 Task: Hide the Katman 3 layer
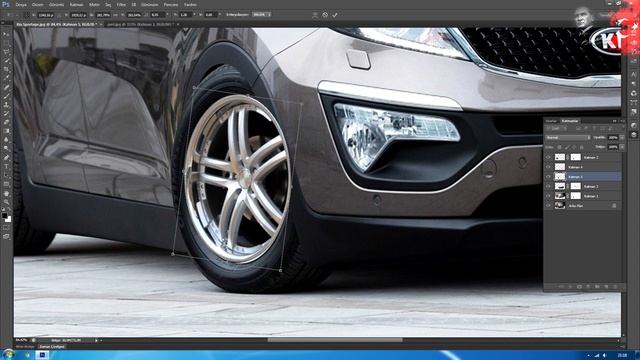coord(548,186)
